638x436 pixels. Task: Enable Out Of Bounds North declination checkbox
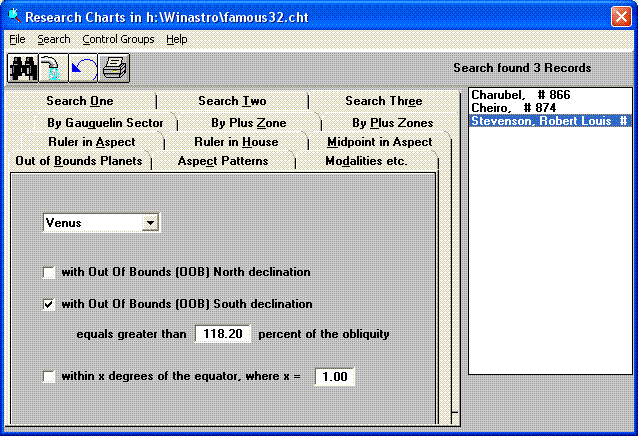[x=49, y=272]
